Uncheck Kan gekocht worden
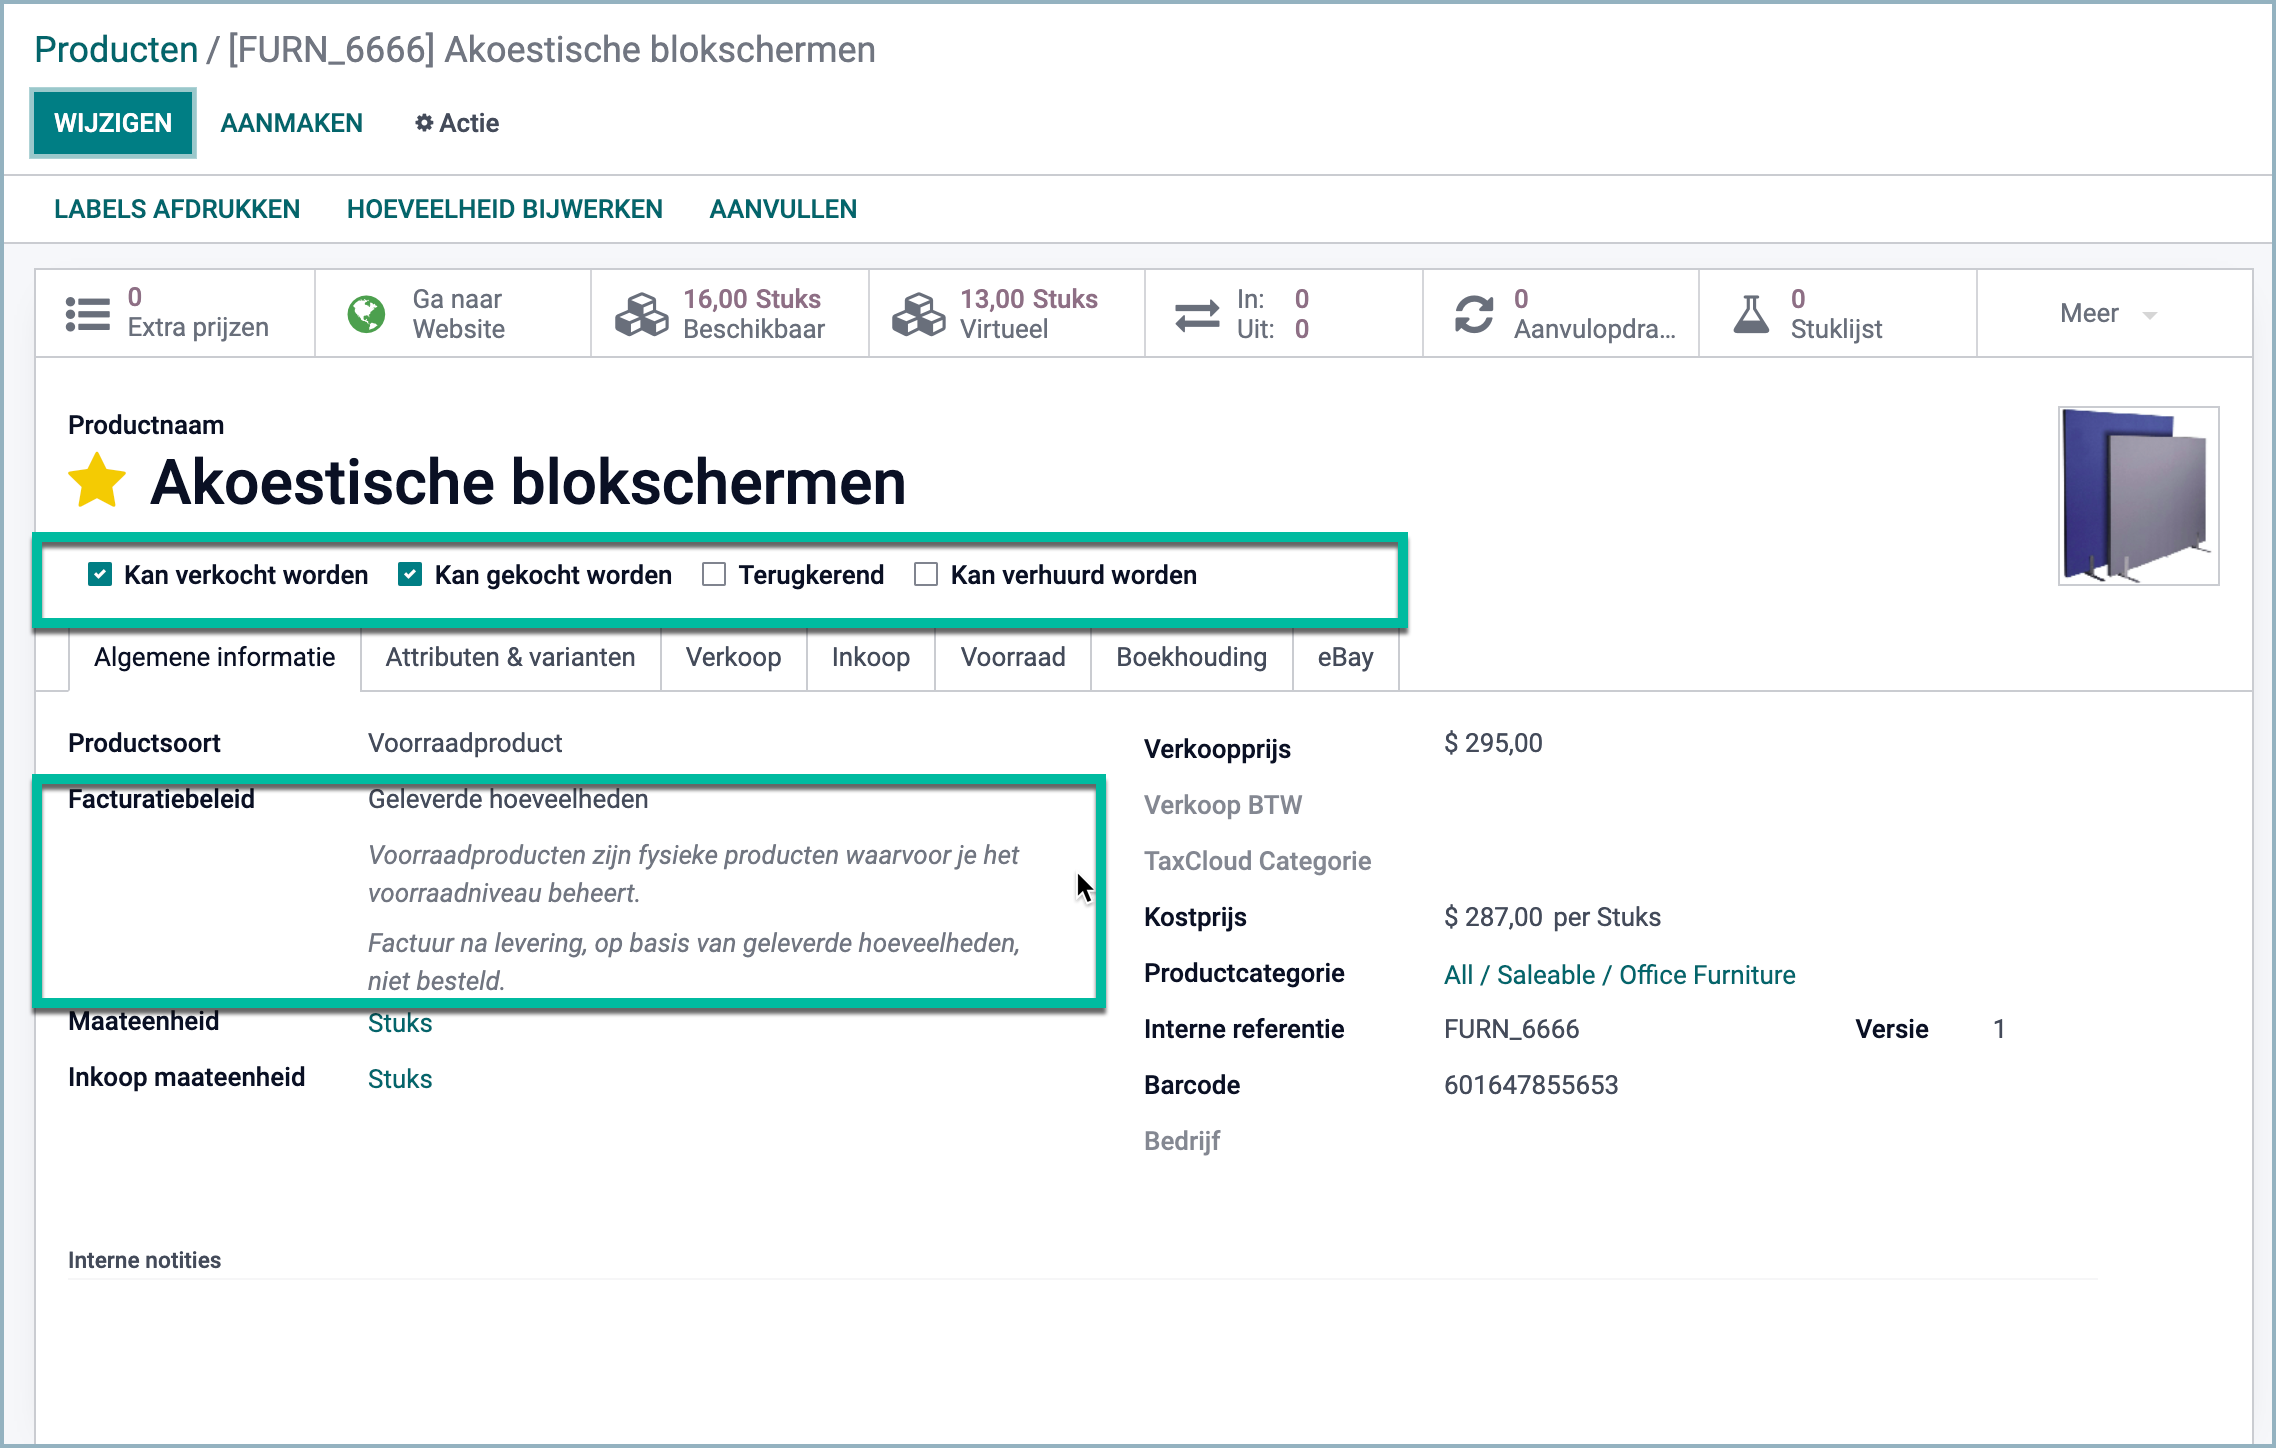The height and width of the screenshot is (1448, 2276). (409, 574)
